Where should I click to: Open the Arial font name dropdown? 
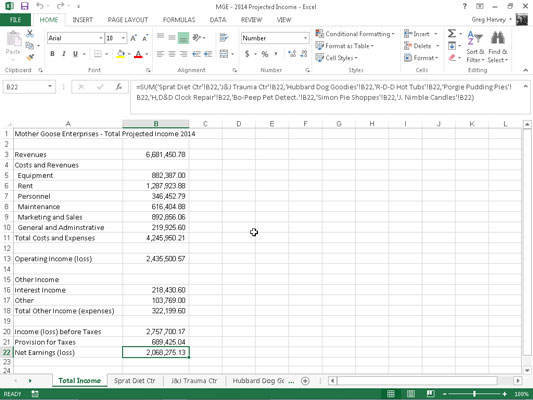[101, 38]
